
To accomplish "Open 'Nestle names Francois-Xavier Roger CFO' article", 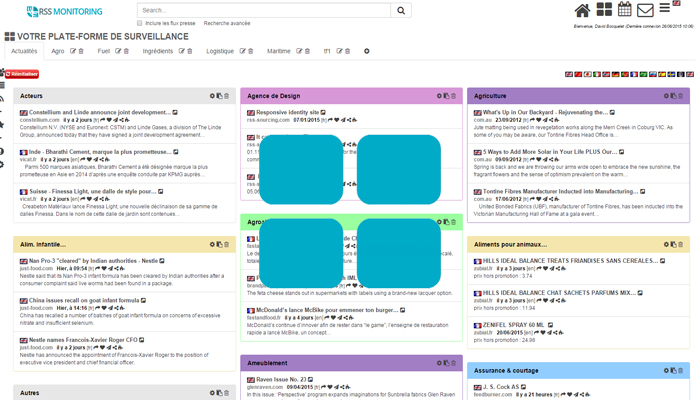I will 83,340.
